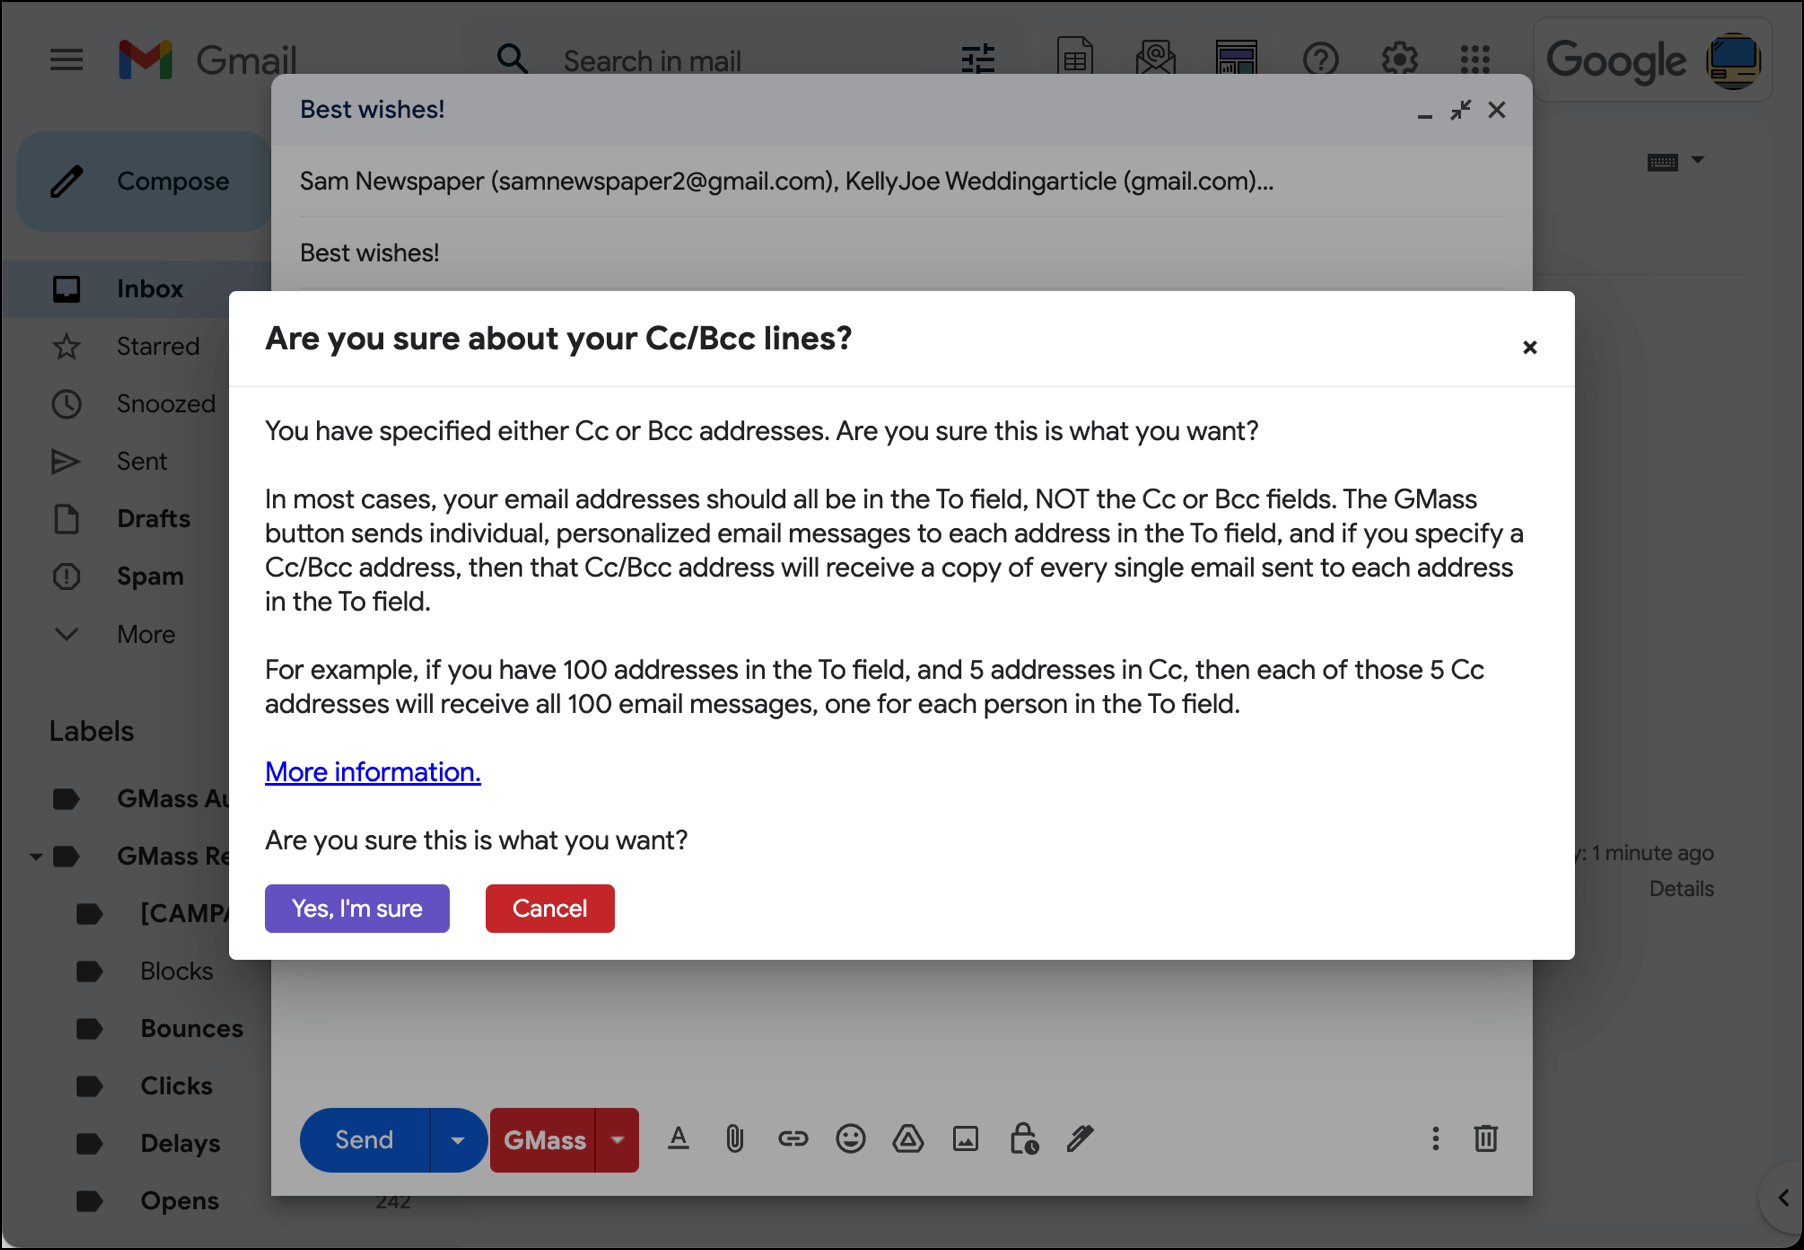Toggle confidential mode lock icon
1804x1250 pixels.
pos(1024,1138)
